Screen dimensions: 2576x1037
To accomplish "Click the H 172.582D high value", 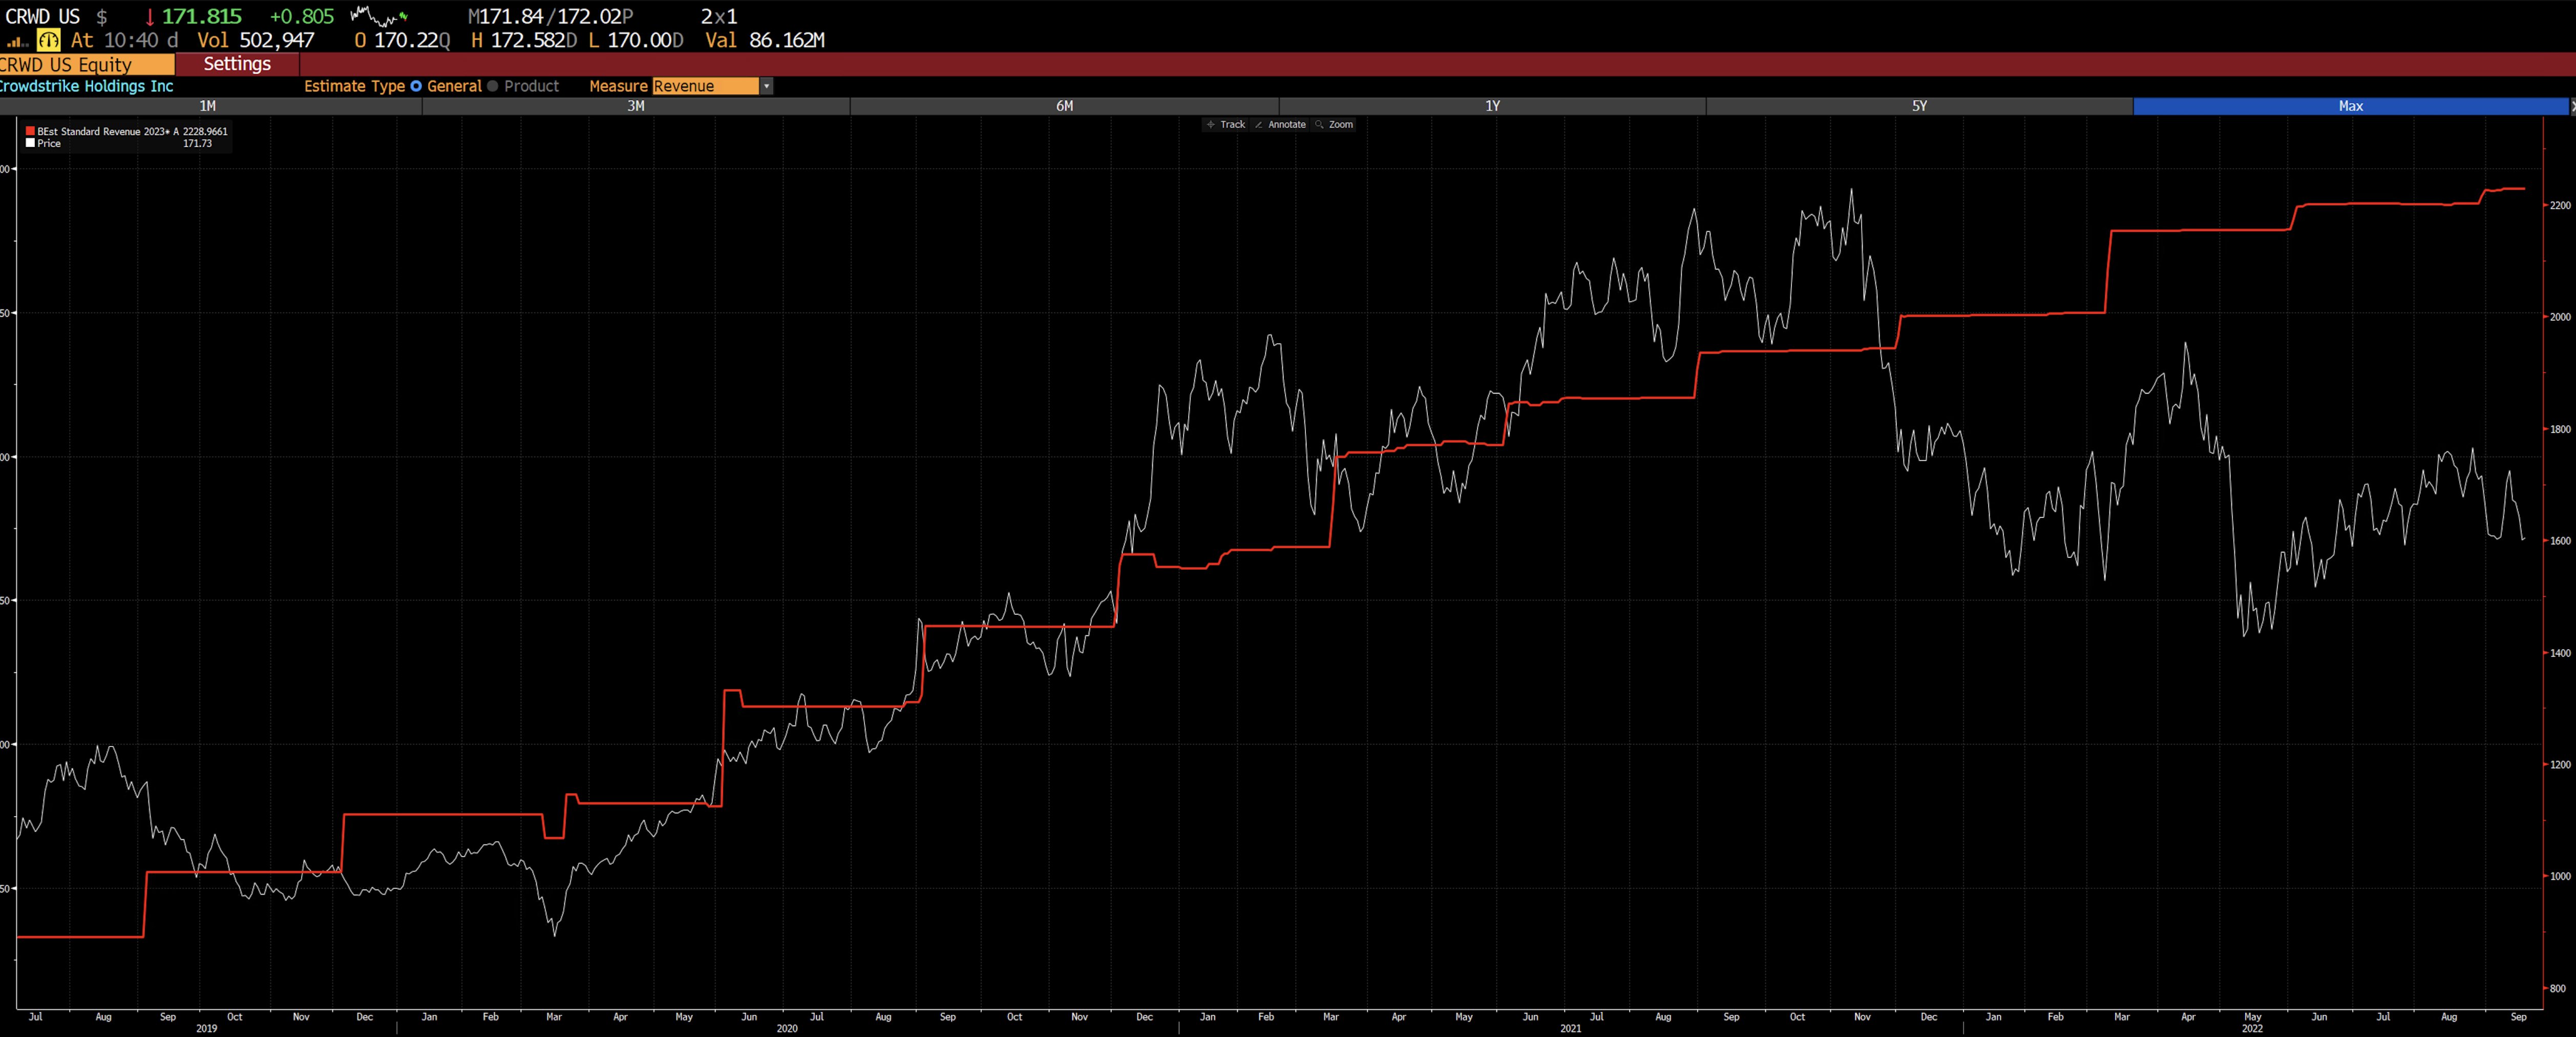I will point(524,41).
